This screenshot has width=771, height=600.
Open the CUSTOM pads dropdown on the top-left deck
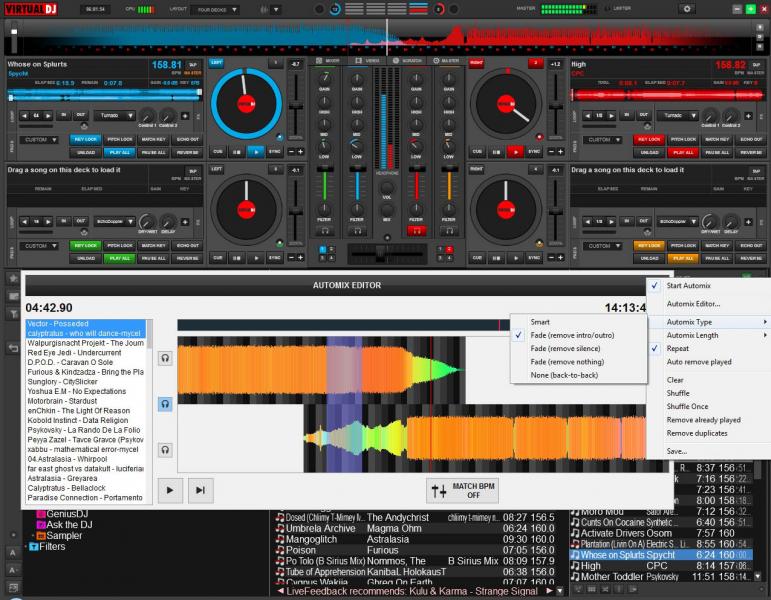[x=39, y=140]
